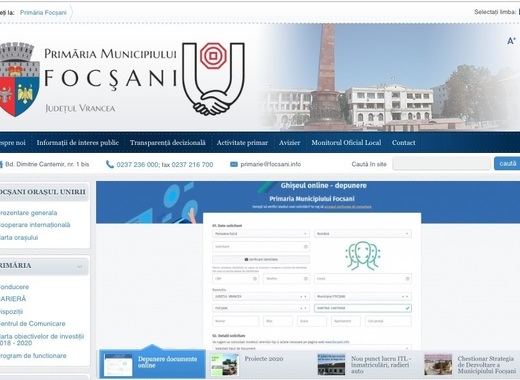Click the info icon in Solicitant field
Screen dimensions: 520x380
[x=306, y=247]
